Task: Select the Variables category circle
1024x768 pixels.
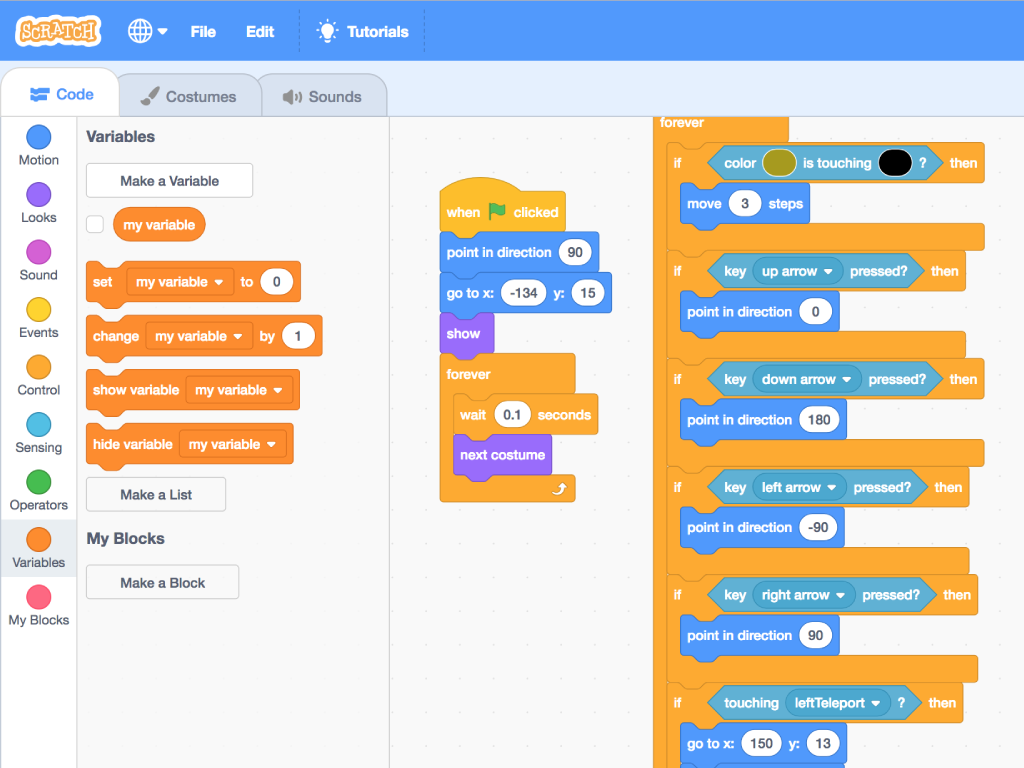Action: pyautogui.click(x=39, y=539)
